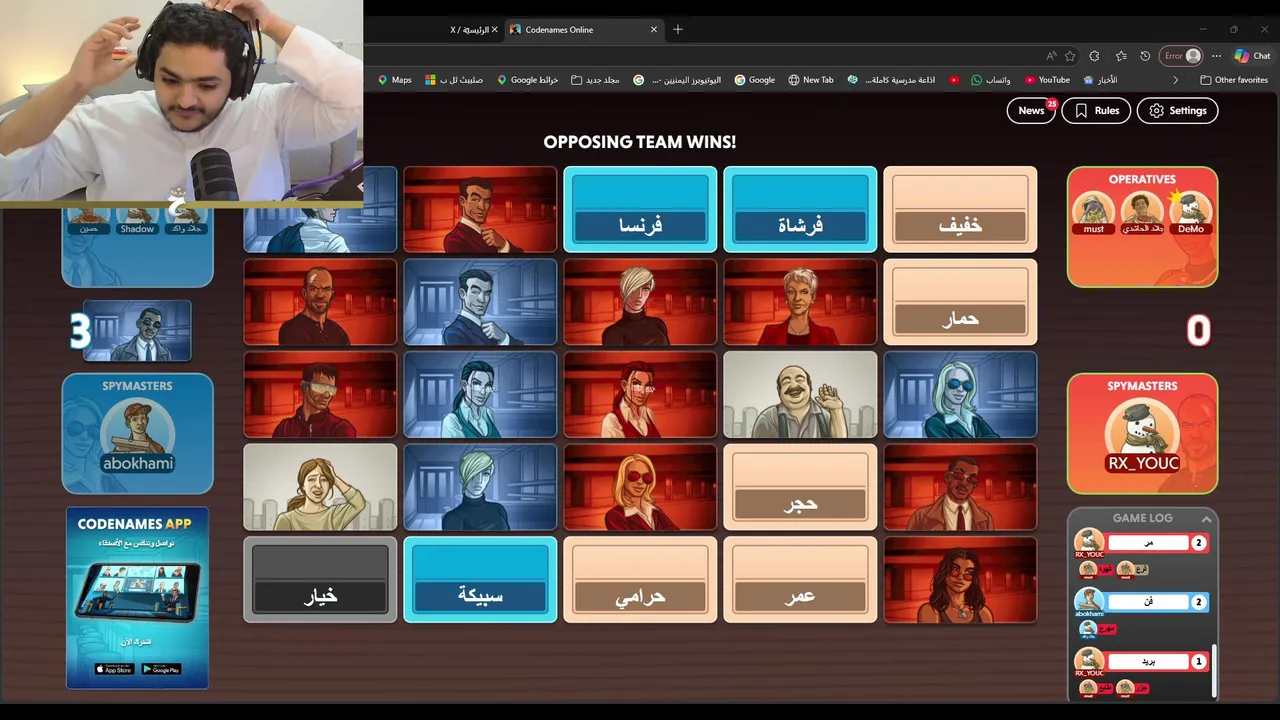Viewport: 1280px width, 720px height.
Task: Click the بريد clue in the game log
Action: [x=1149, y=661]
